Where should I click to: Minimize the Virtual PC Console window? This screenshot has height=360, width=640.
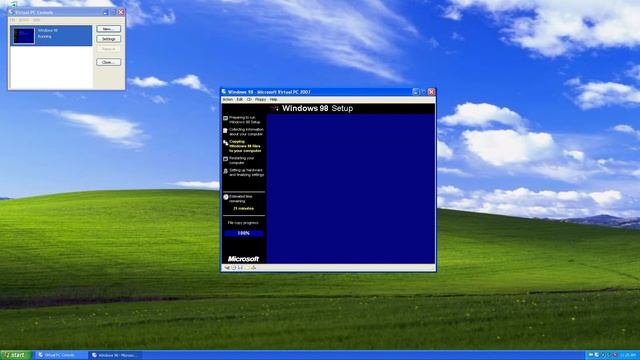[106, 12]
